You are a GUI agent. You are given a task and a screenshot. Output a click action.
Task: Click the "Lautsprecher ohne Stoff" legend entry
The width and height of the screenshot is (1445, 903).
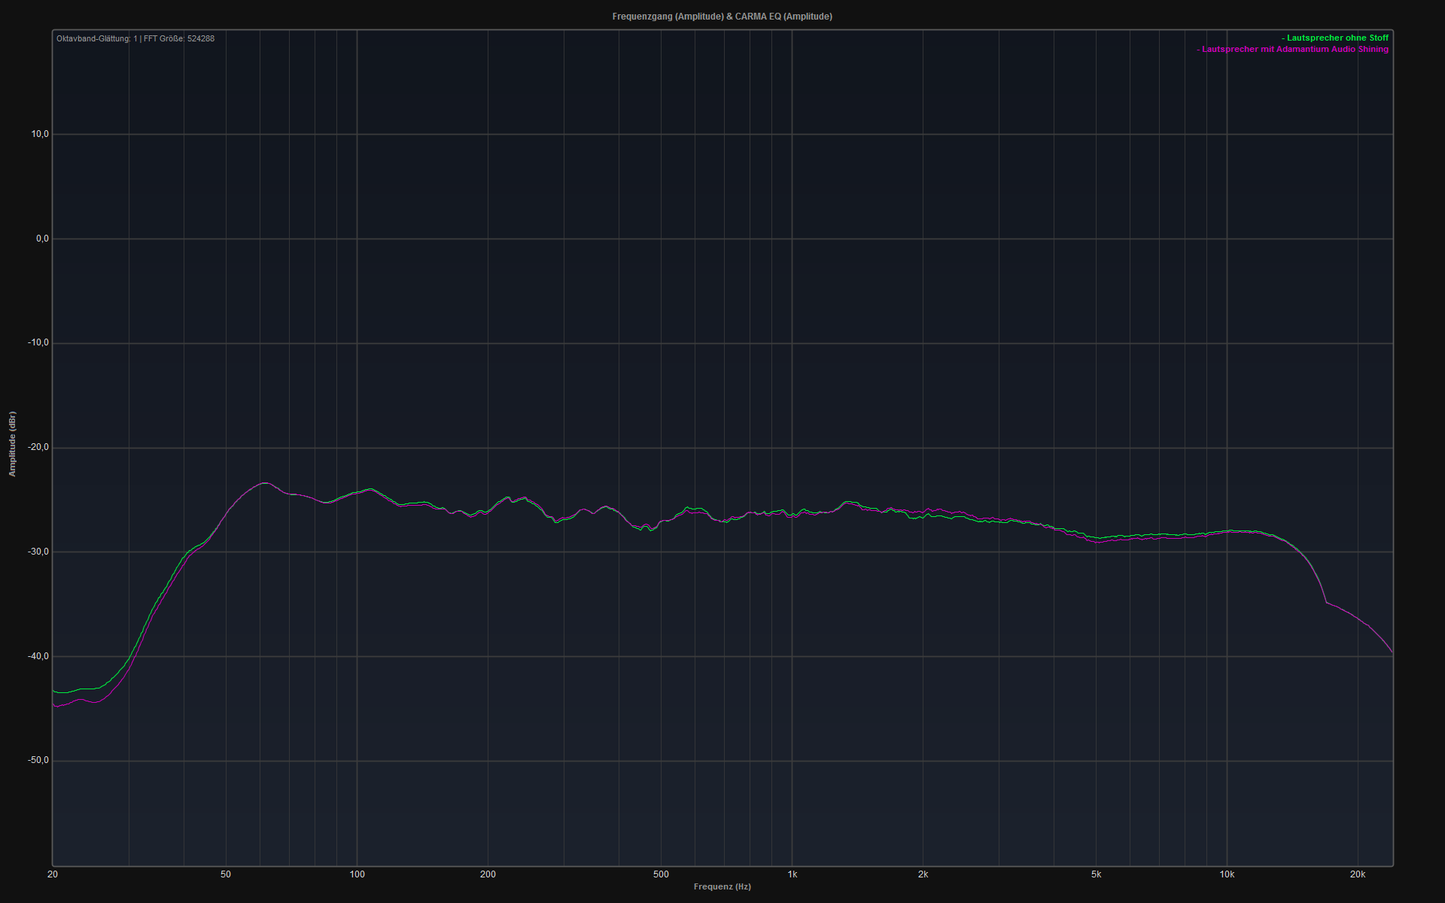pyautogui.click(x=1336, y=38)
